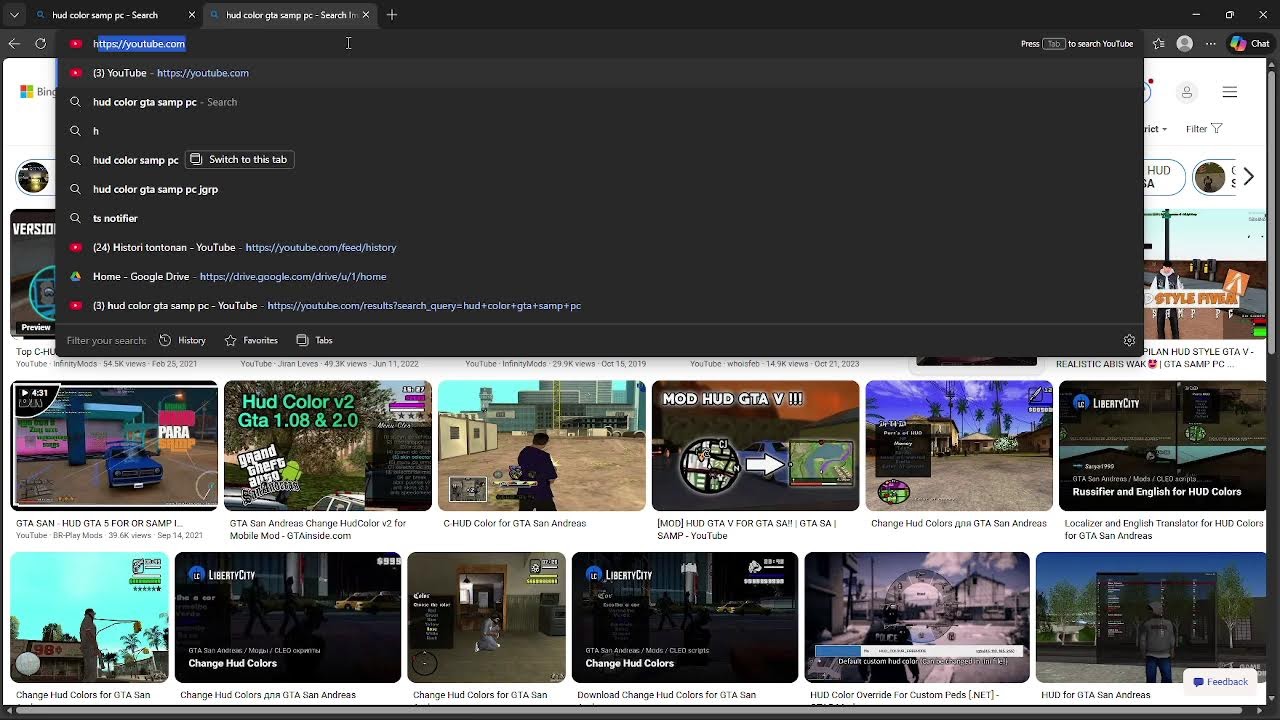
Task: Open the browser profile avatar
Action: [x=1185, y=44]
